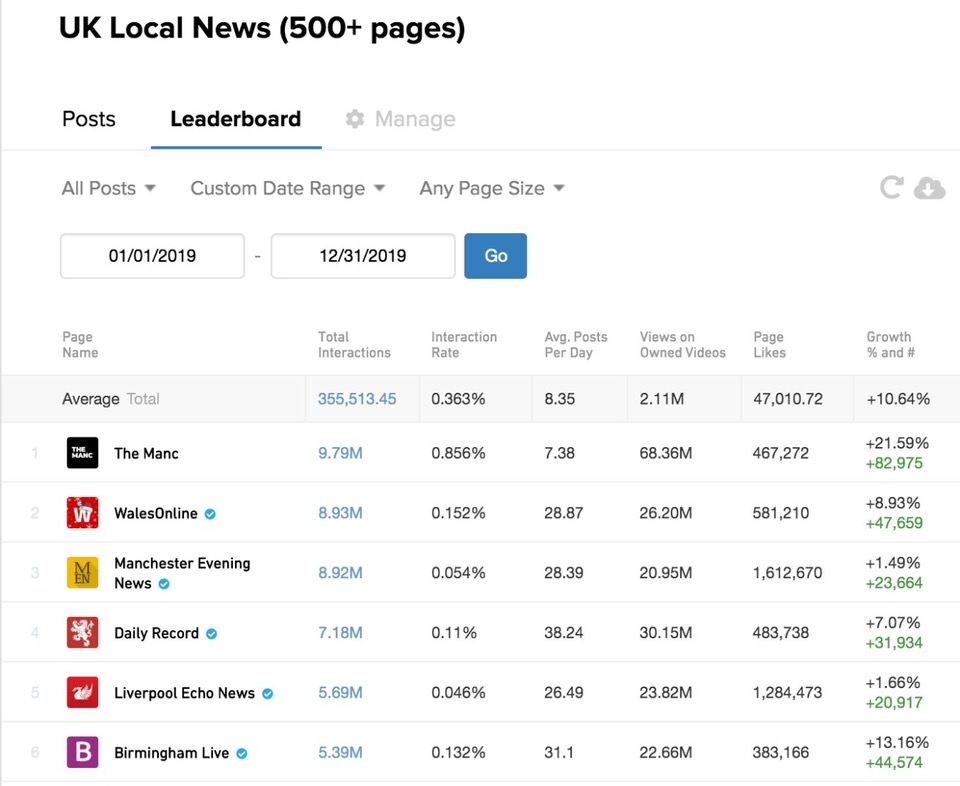Screen dimensions: 960x786
Task: Click the refresh leaderboard icon
Action: coord(891,187)
